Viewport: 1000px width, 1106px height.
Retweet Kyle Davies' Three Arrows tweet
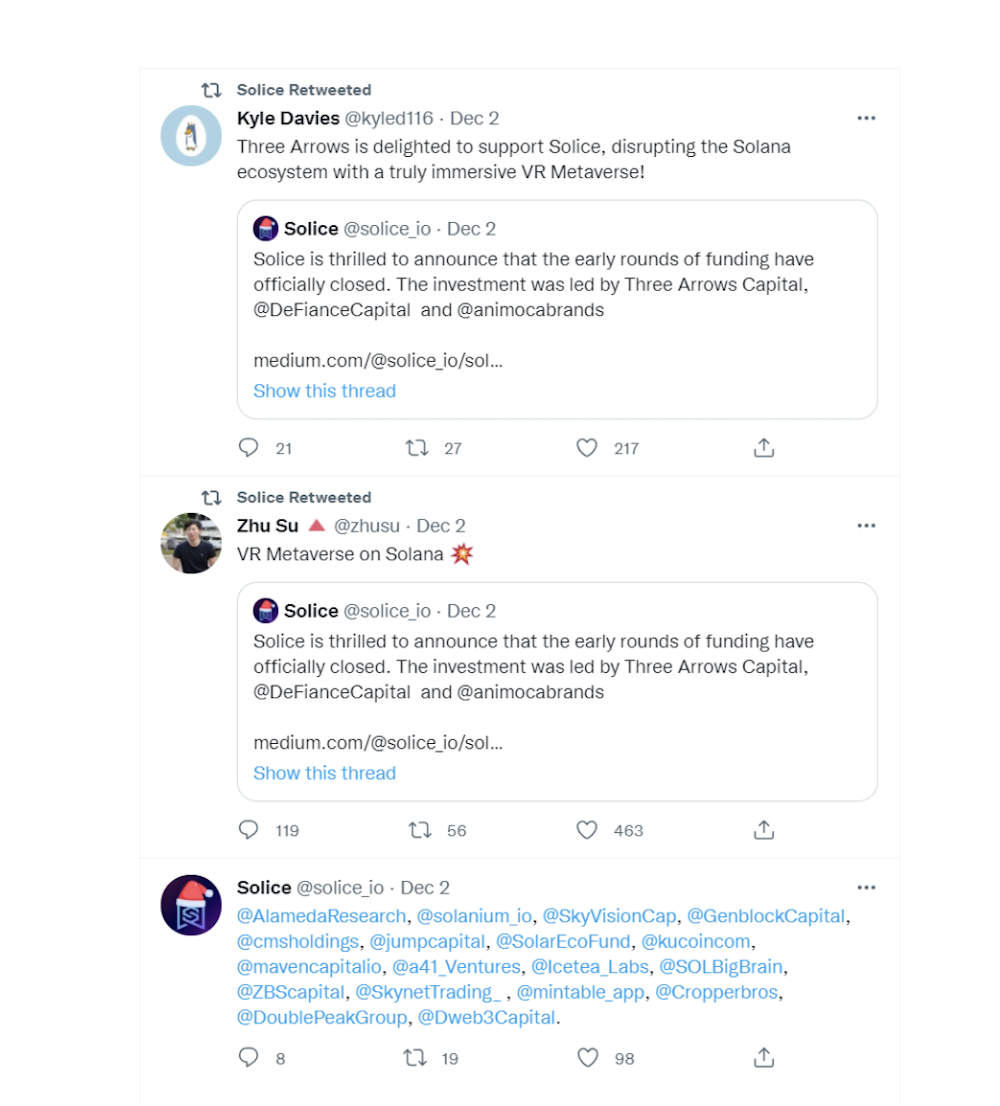click(417, 448)
